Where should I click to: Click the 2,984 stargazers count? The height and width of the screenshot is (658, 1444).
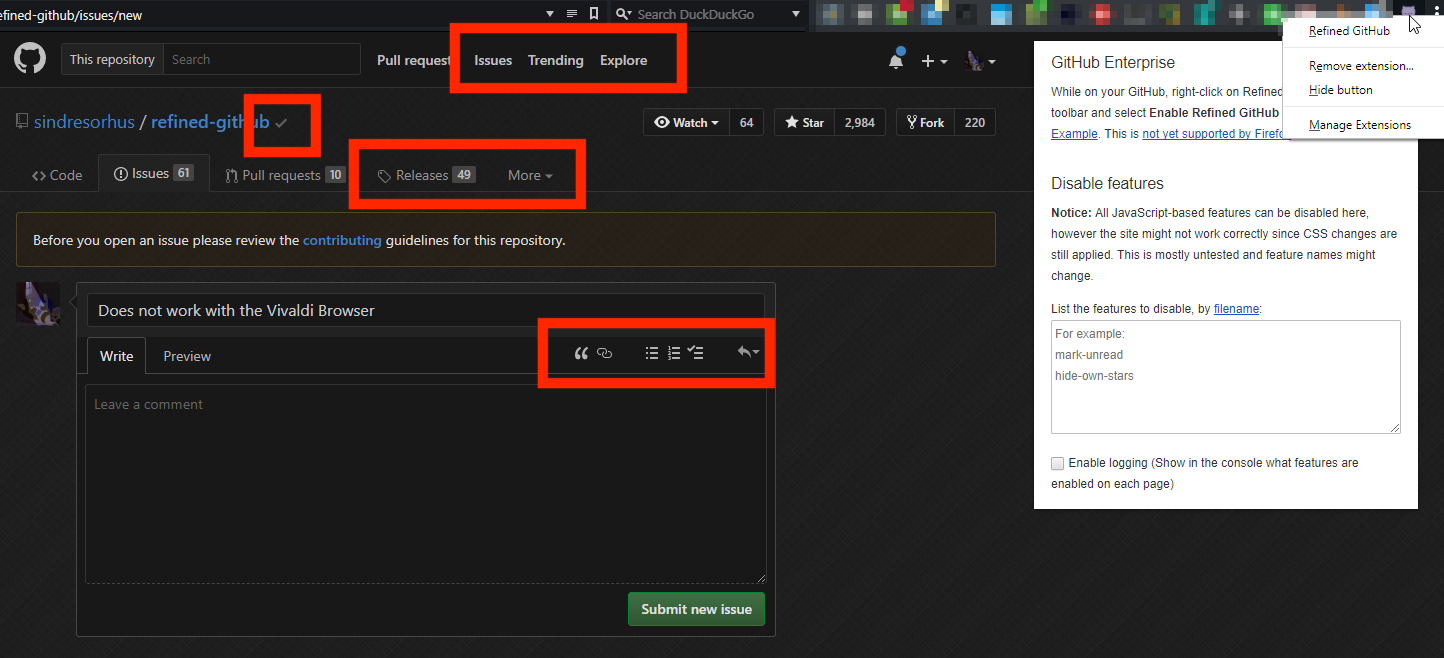[x=859, y=122]
